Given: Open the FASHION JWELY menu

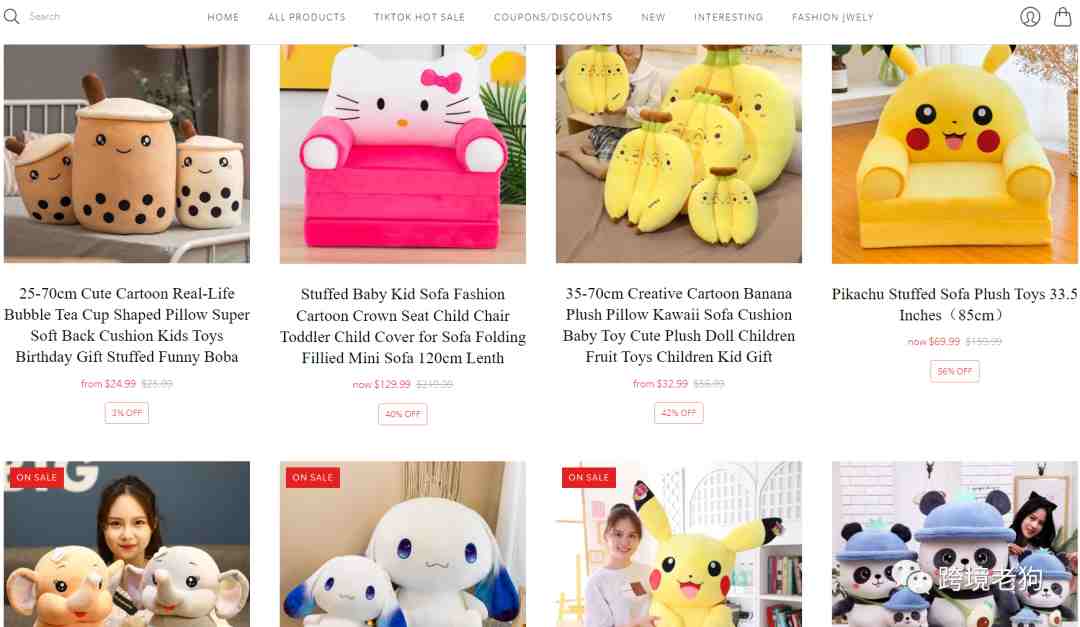Looking at the screenshot, I should pos(832,17).
